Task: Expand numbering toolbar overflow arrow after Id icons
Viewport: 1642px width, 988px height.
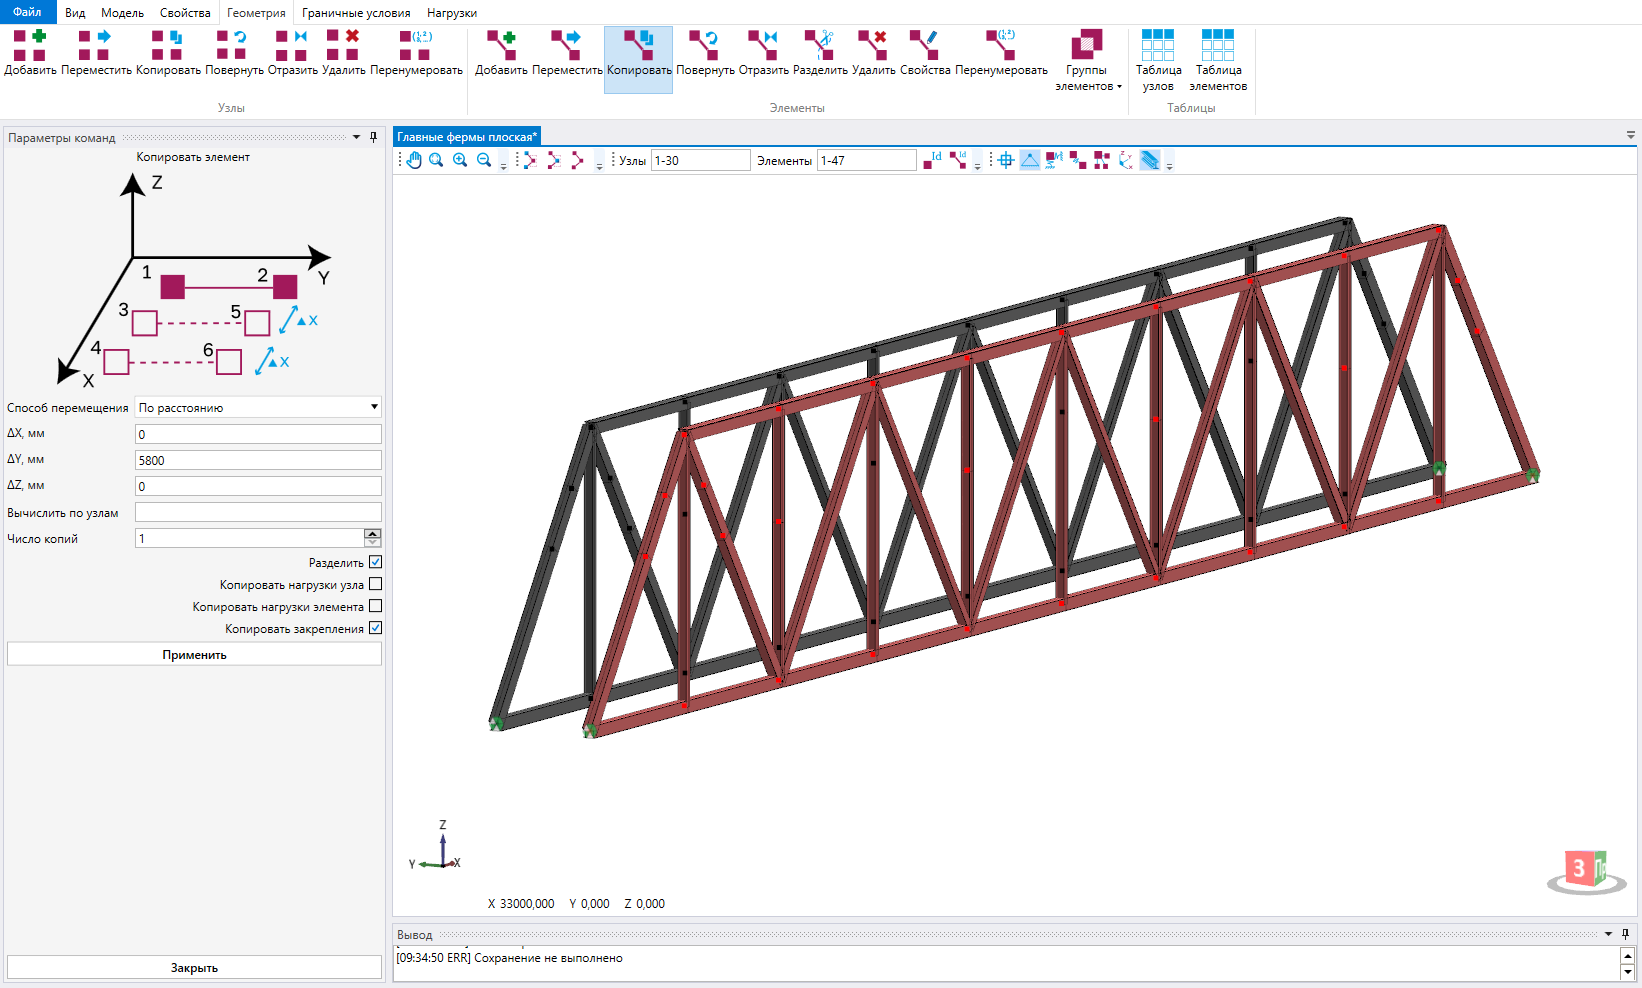Action: [x=978, y=162]
